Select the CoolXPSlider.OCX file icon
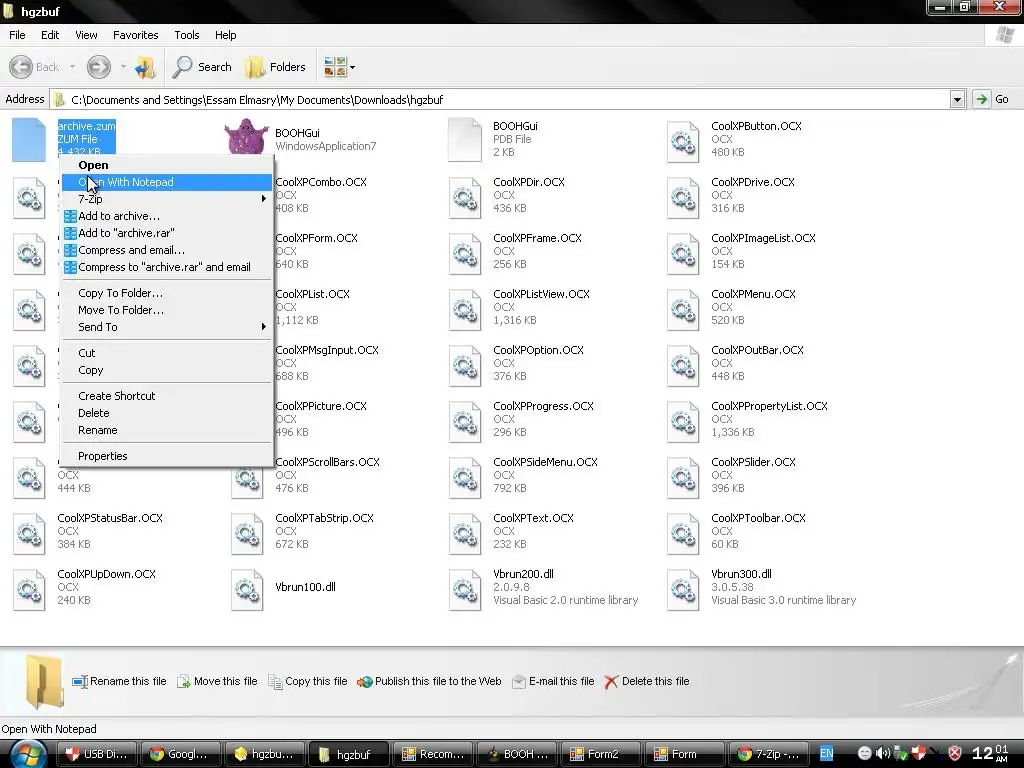The height and width of the screenshot is (768, 1024). (x=682, y=477)
